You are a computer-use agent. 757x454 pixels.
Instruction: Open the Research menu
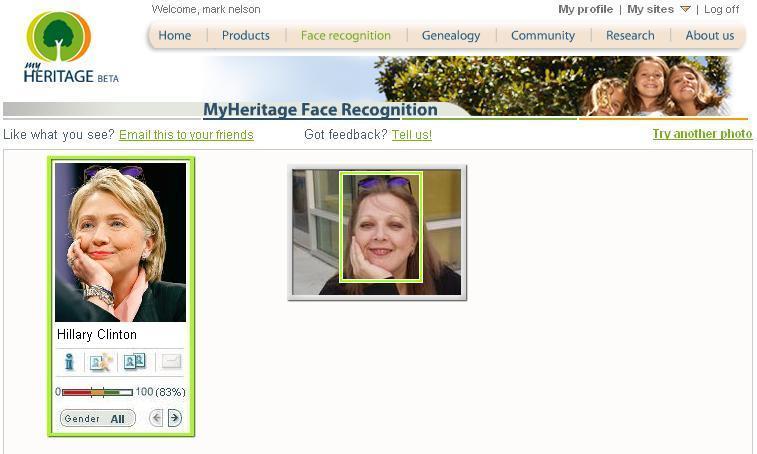630,35
